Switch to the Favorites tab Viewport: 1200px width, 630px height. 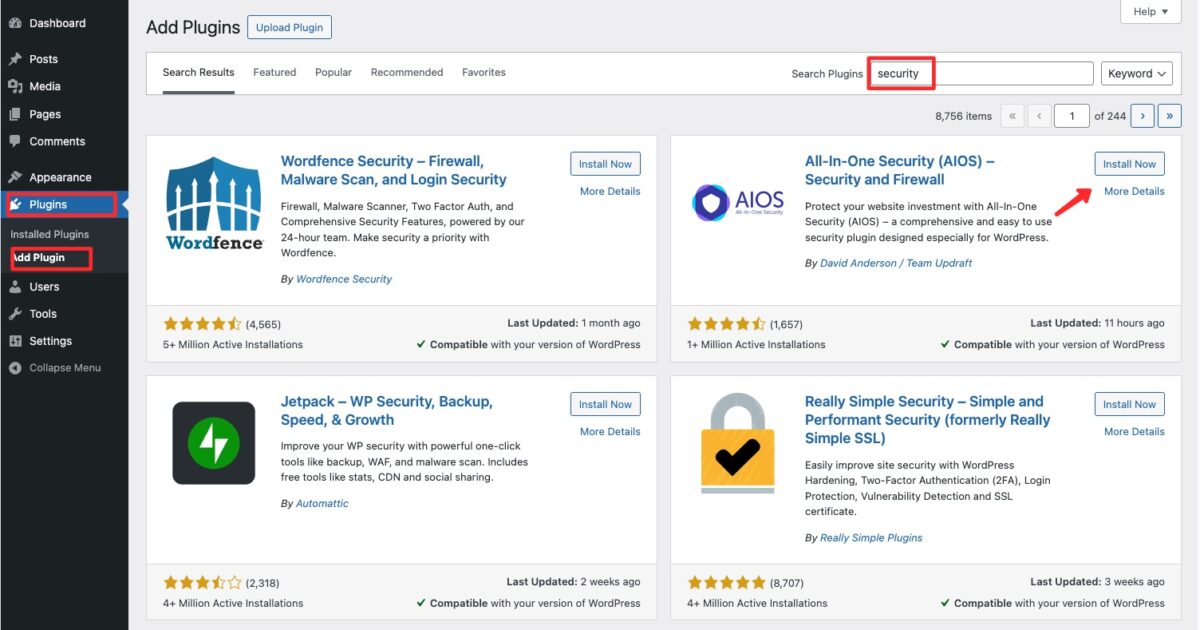(484, 72)
